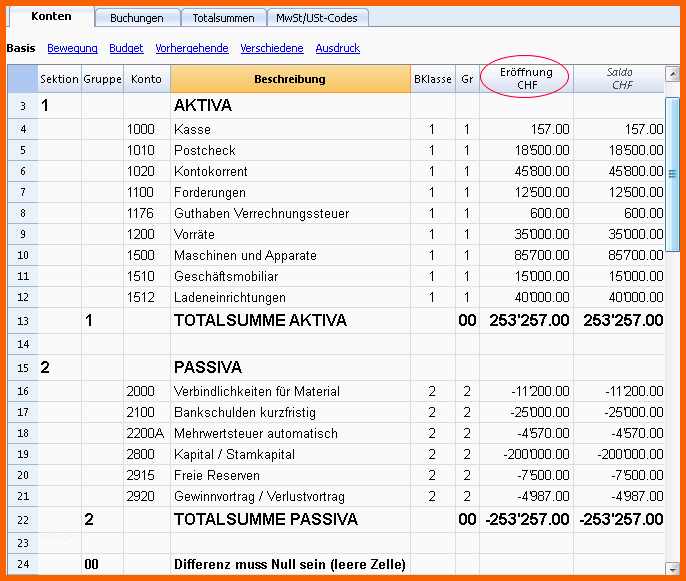Click the Beschreibung column header
The width and height of the screenshot is (686, 581).
click(x=290, y=79)
